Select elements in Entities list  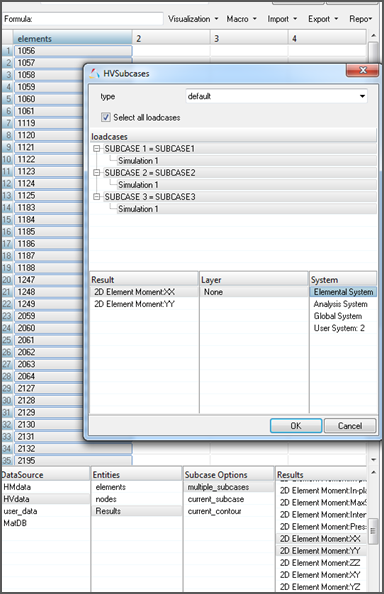[x=137, y=487]
